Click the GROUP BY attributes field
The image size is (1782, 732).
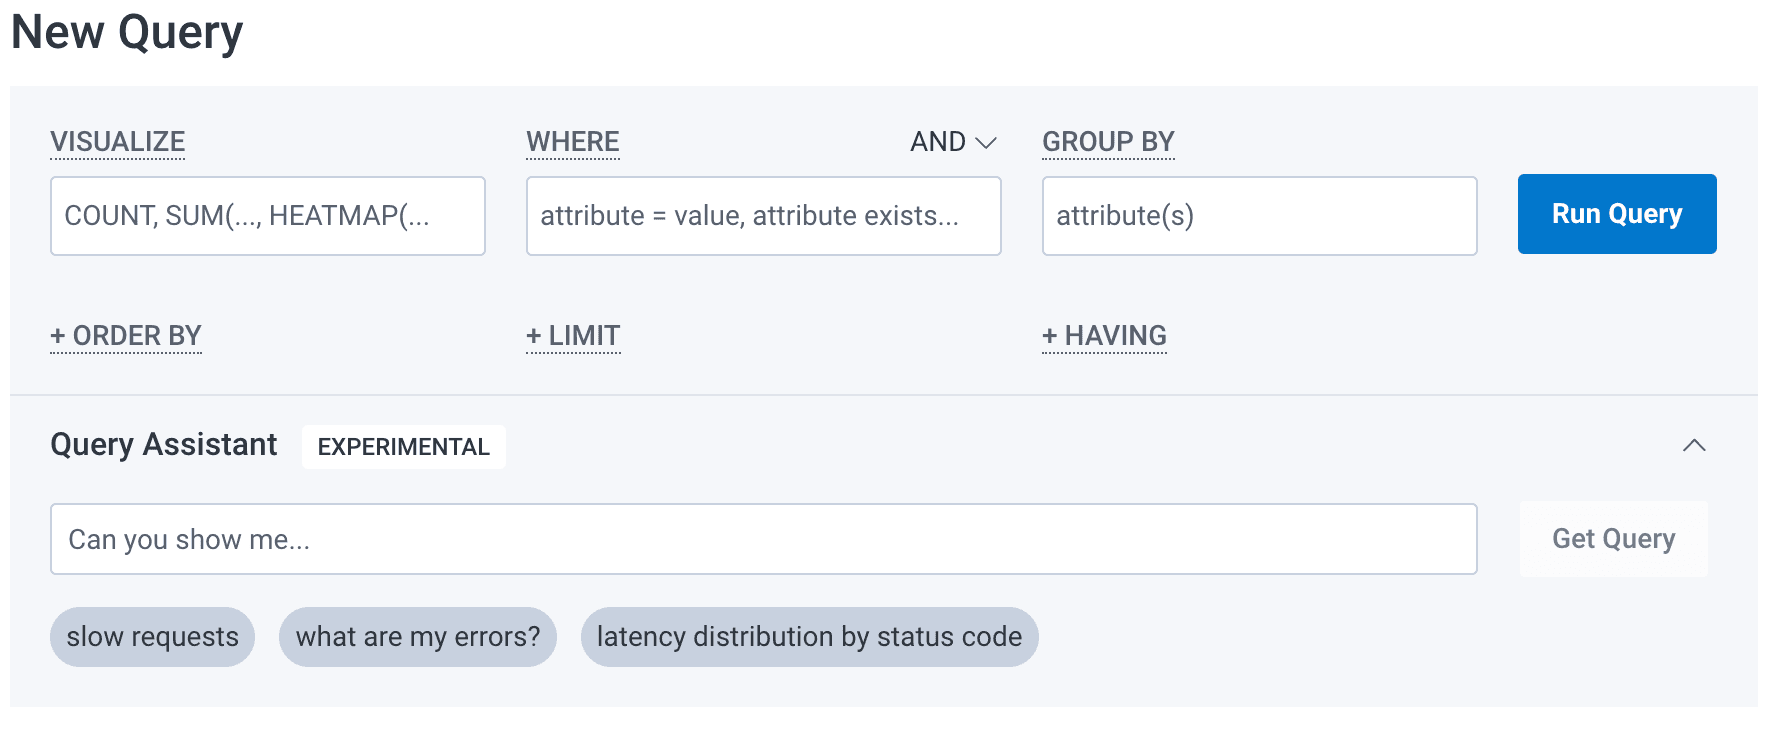pos(1259,215)
